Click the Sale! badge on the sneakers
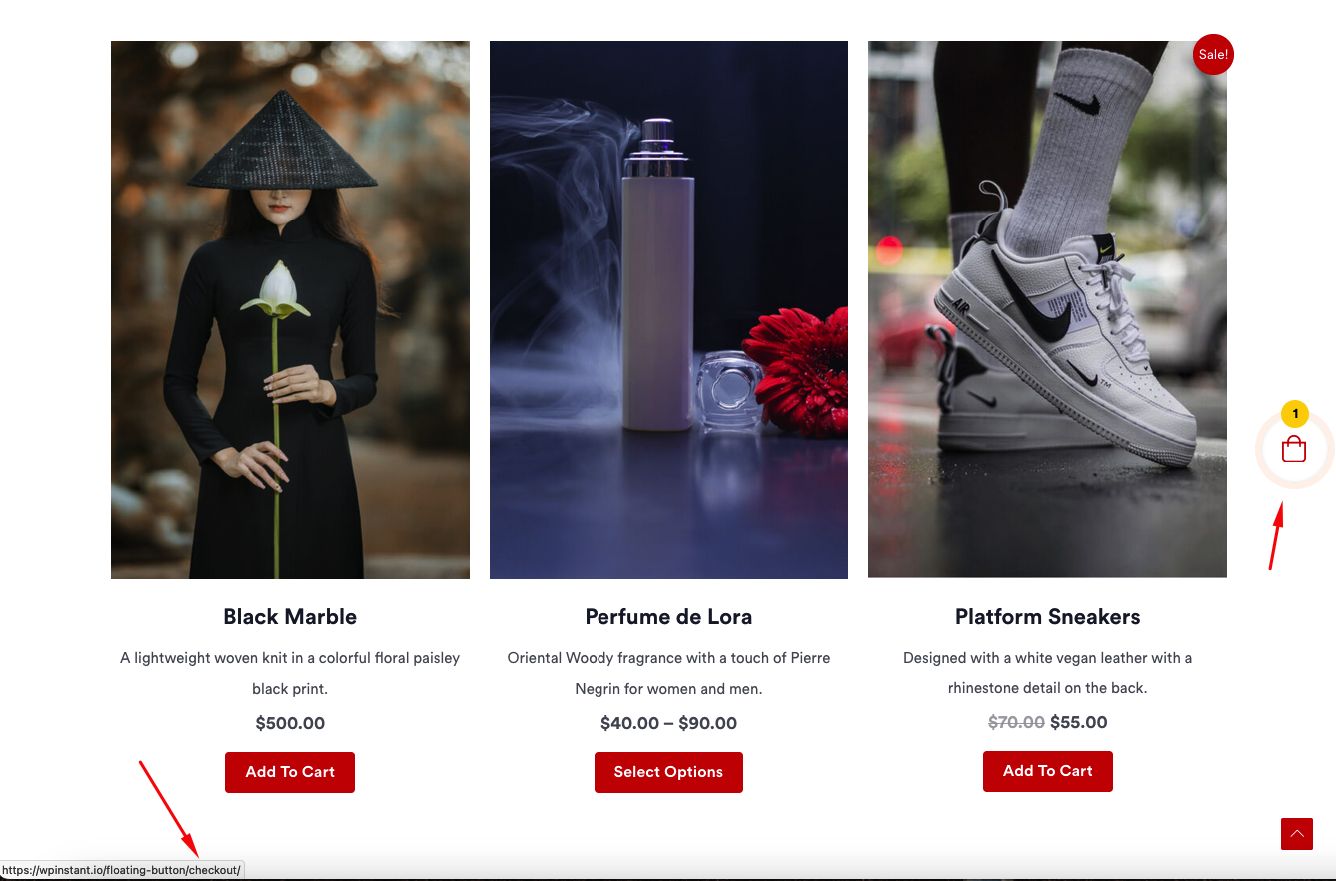Screen dimensions: 1336x881 [x=1213, y=55]
